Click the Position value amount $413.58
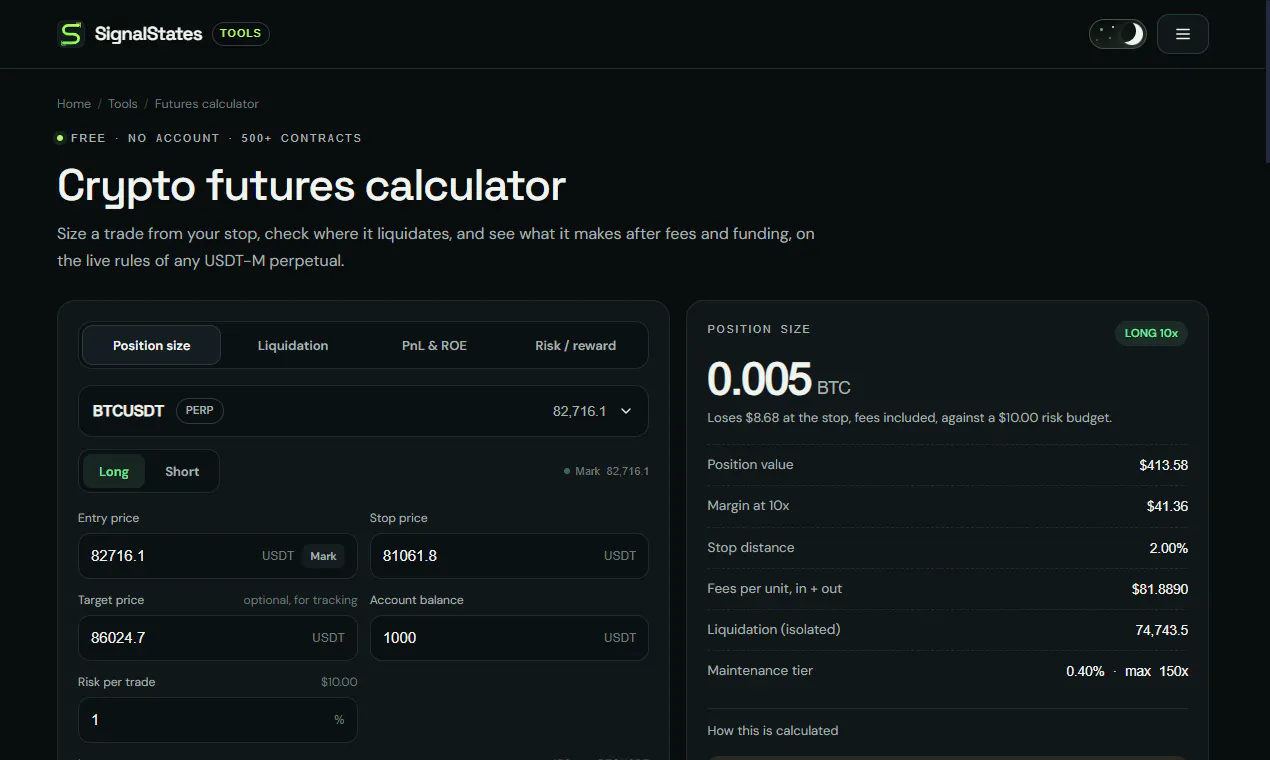This screenshot has width=1270, height=760. (1164, 465)
